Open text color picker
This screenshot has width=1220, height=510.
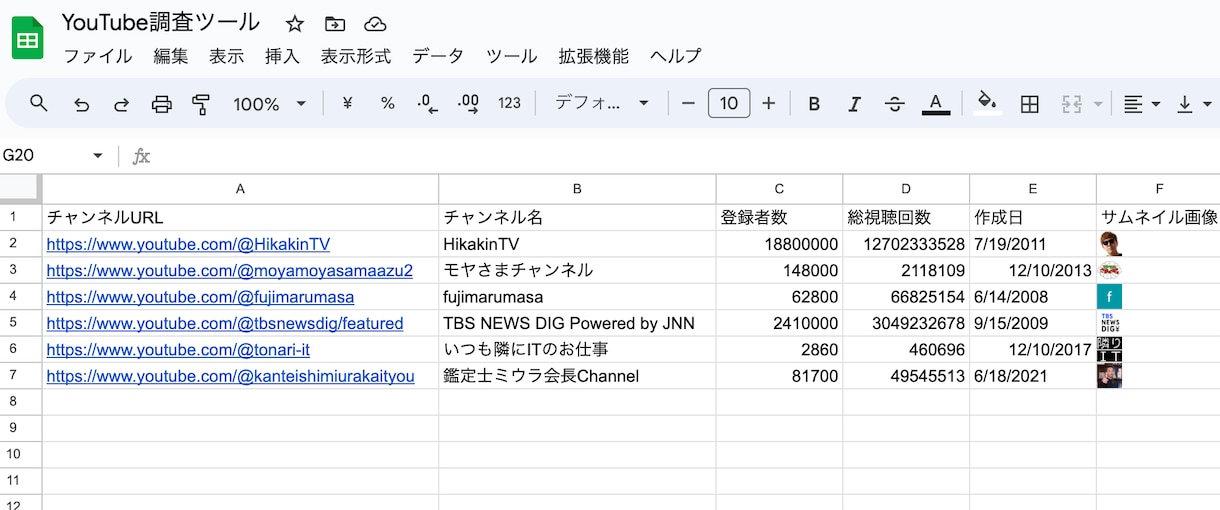point(936,104)
